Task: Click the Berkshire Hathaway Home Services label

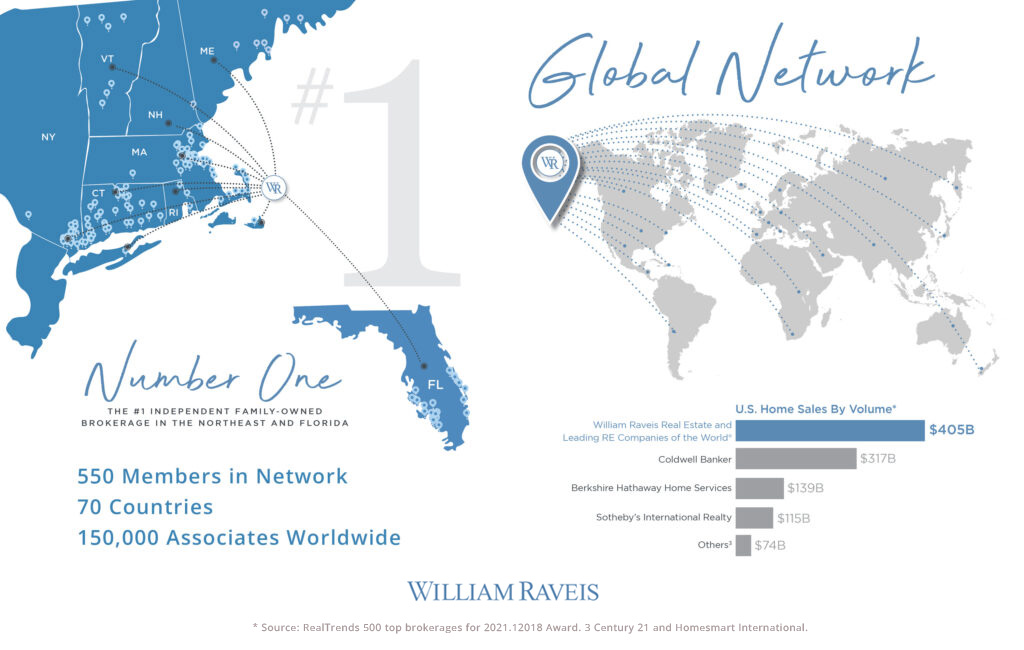Action: [651, 488]
